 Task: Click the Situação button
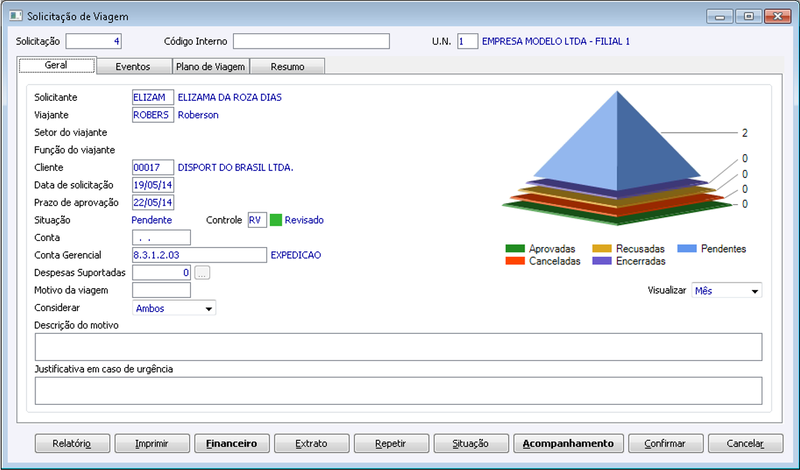[471, 443]
